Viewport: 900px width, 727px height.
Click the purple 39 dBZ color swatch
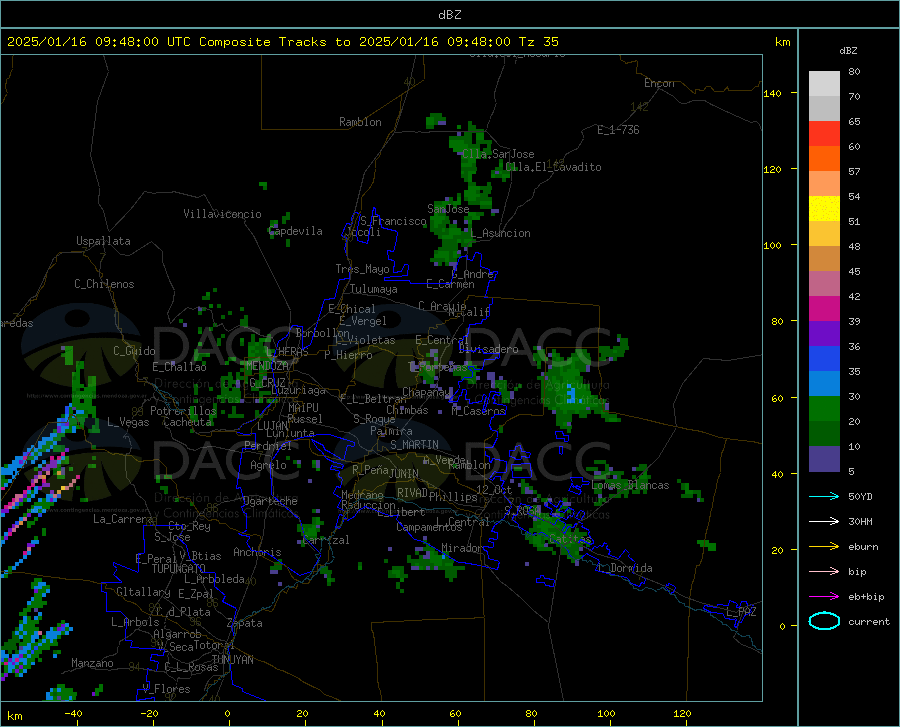tap(824, 334)
